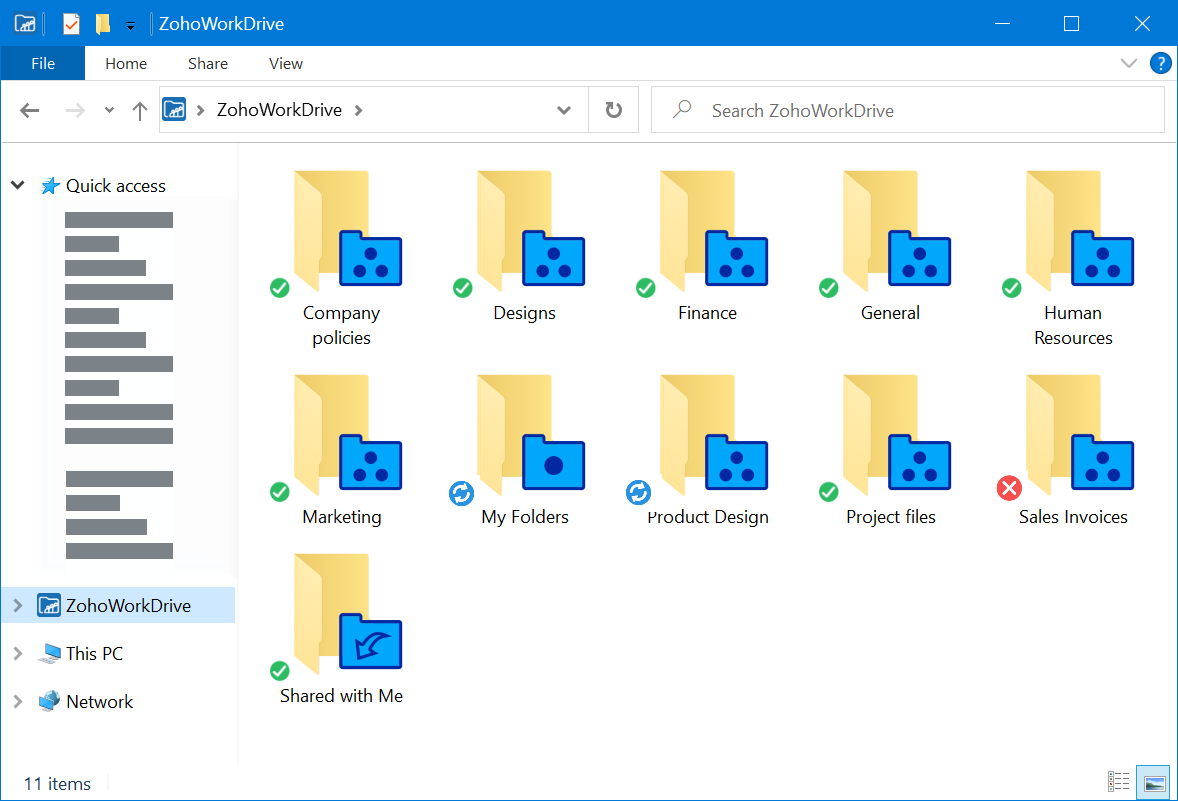Expand the ribbon with the chevron

[x=1128, y=63]
